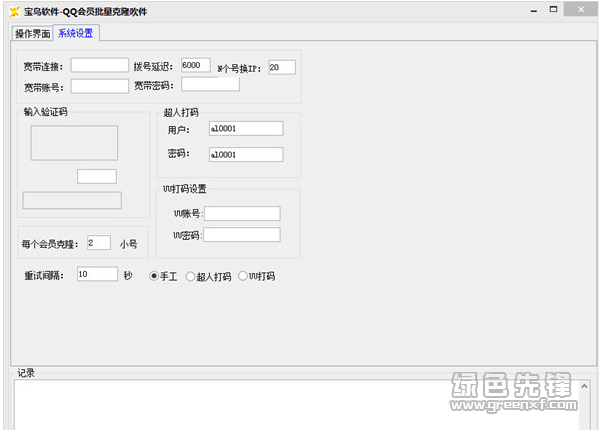Edit the 重试间隔 seconds field

pyautogui.click(x=97, y=274)
